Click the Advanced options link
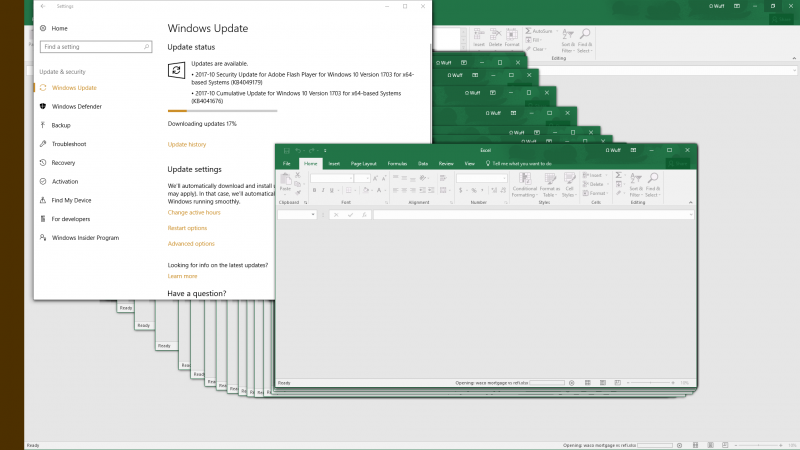 (x=191, y=243)
